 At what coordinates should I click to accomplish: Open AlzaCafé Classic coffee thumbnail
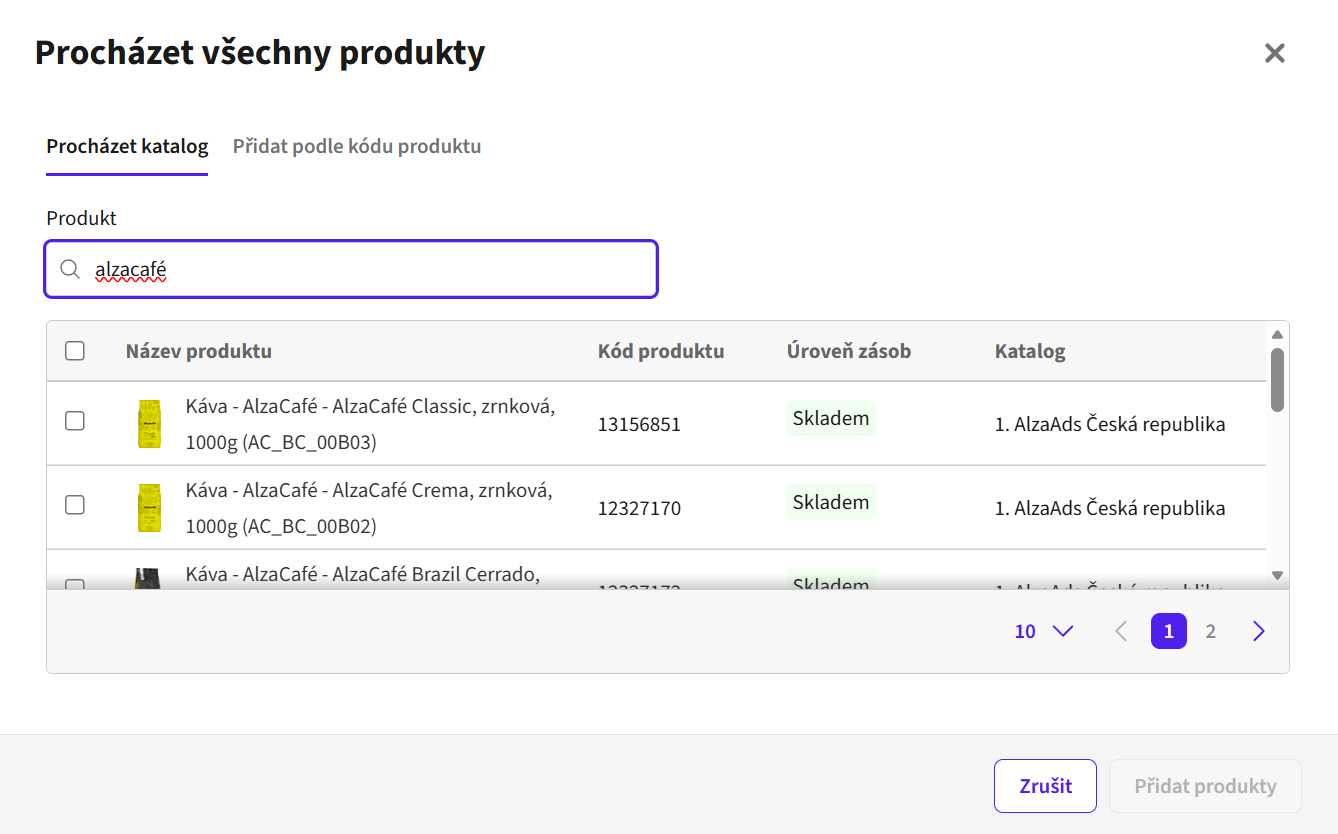tap(149, 423)
